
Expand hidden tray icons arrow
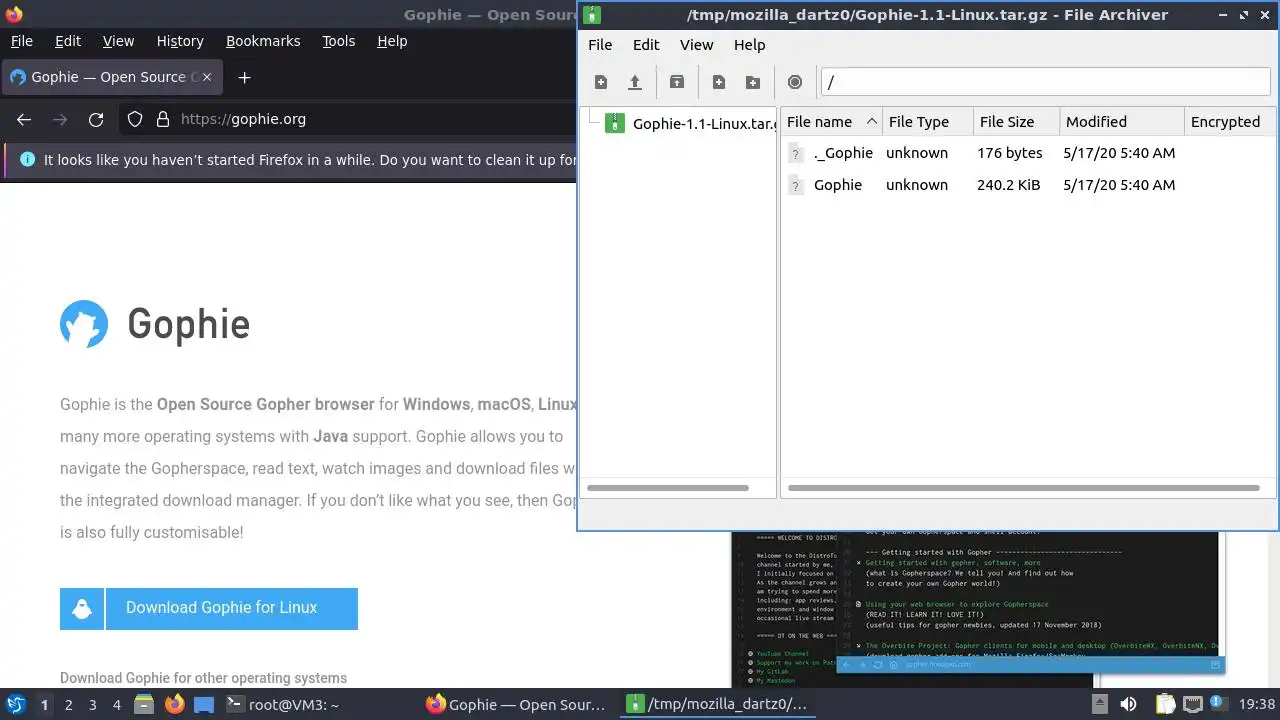[x=1100, y=704]
